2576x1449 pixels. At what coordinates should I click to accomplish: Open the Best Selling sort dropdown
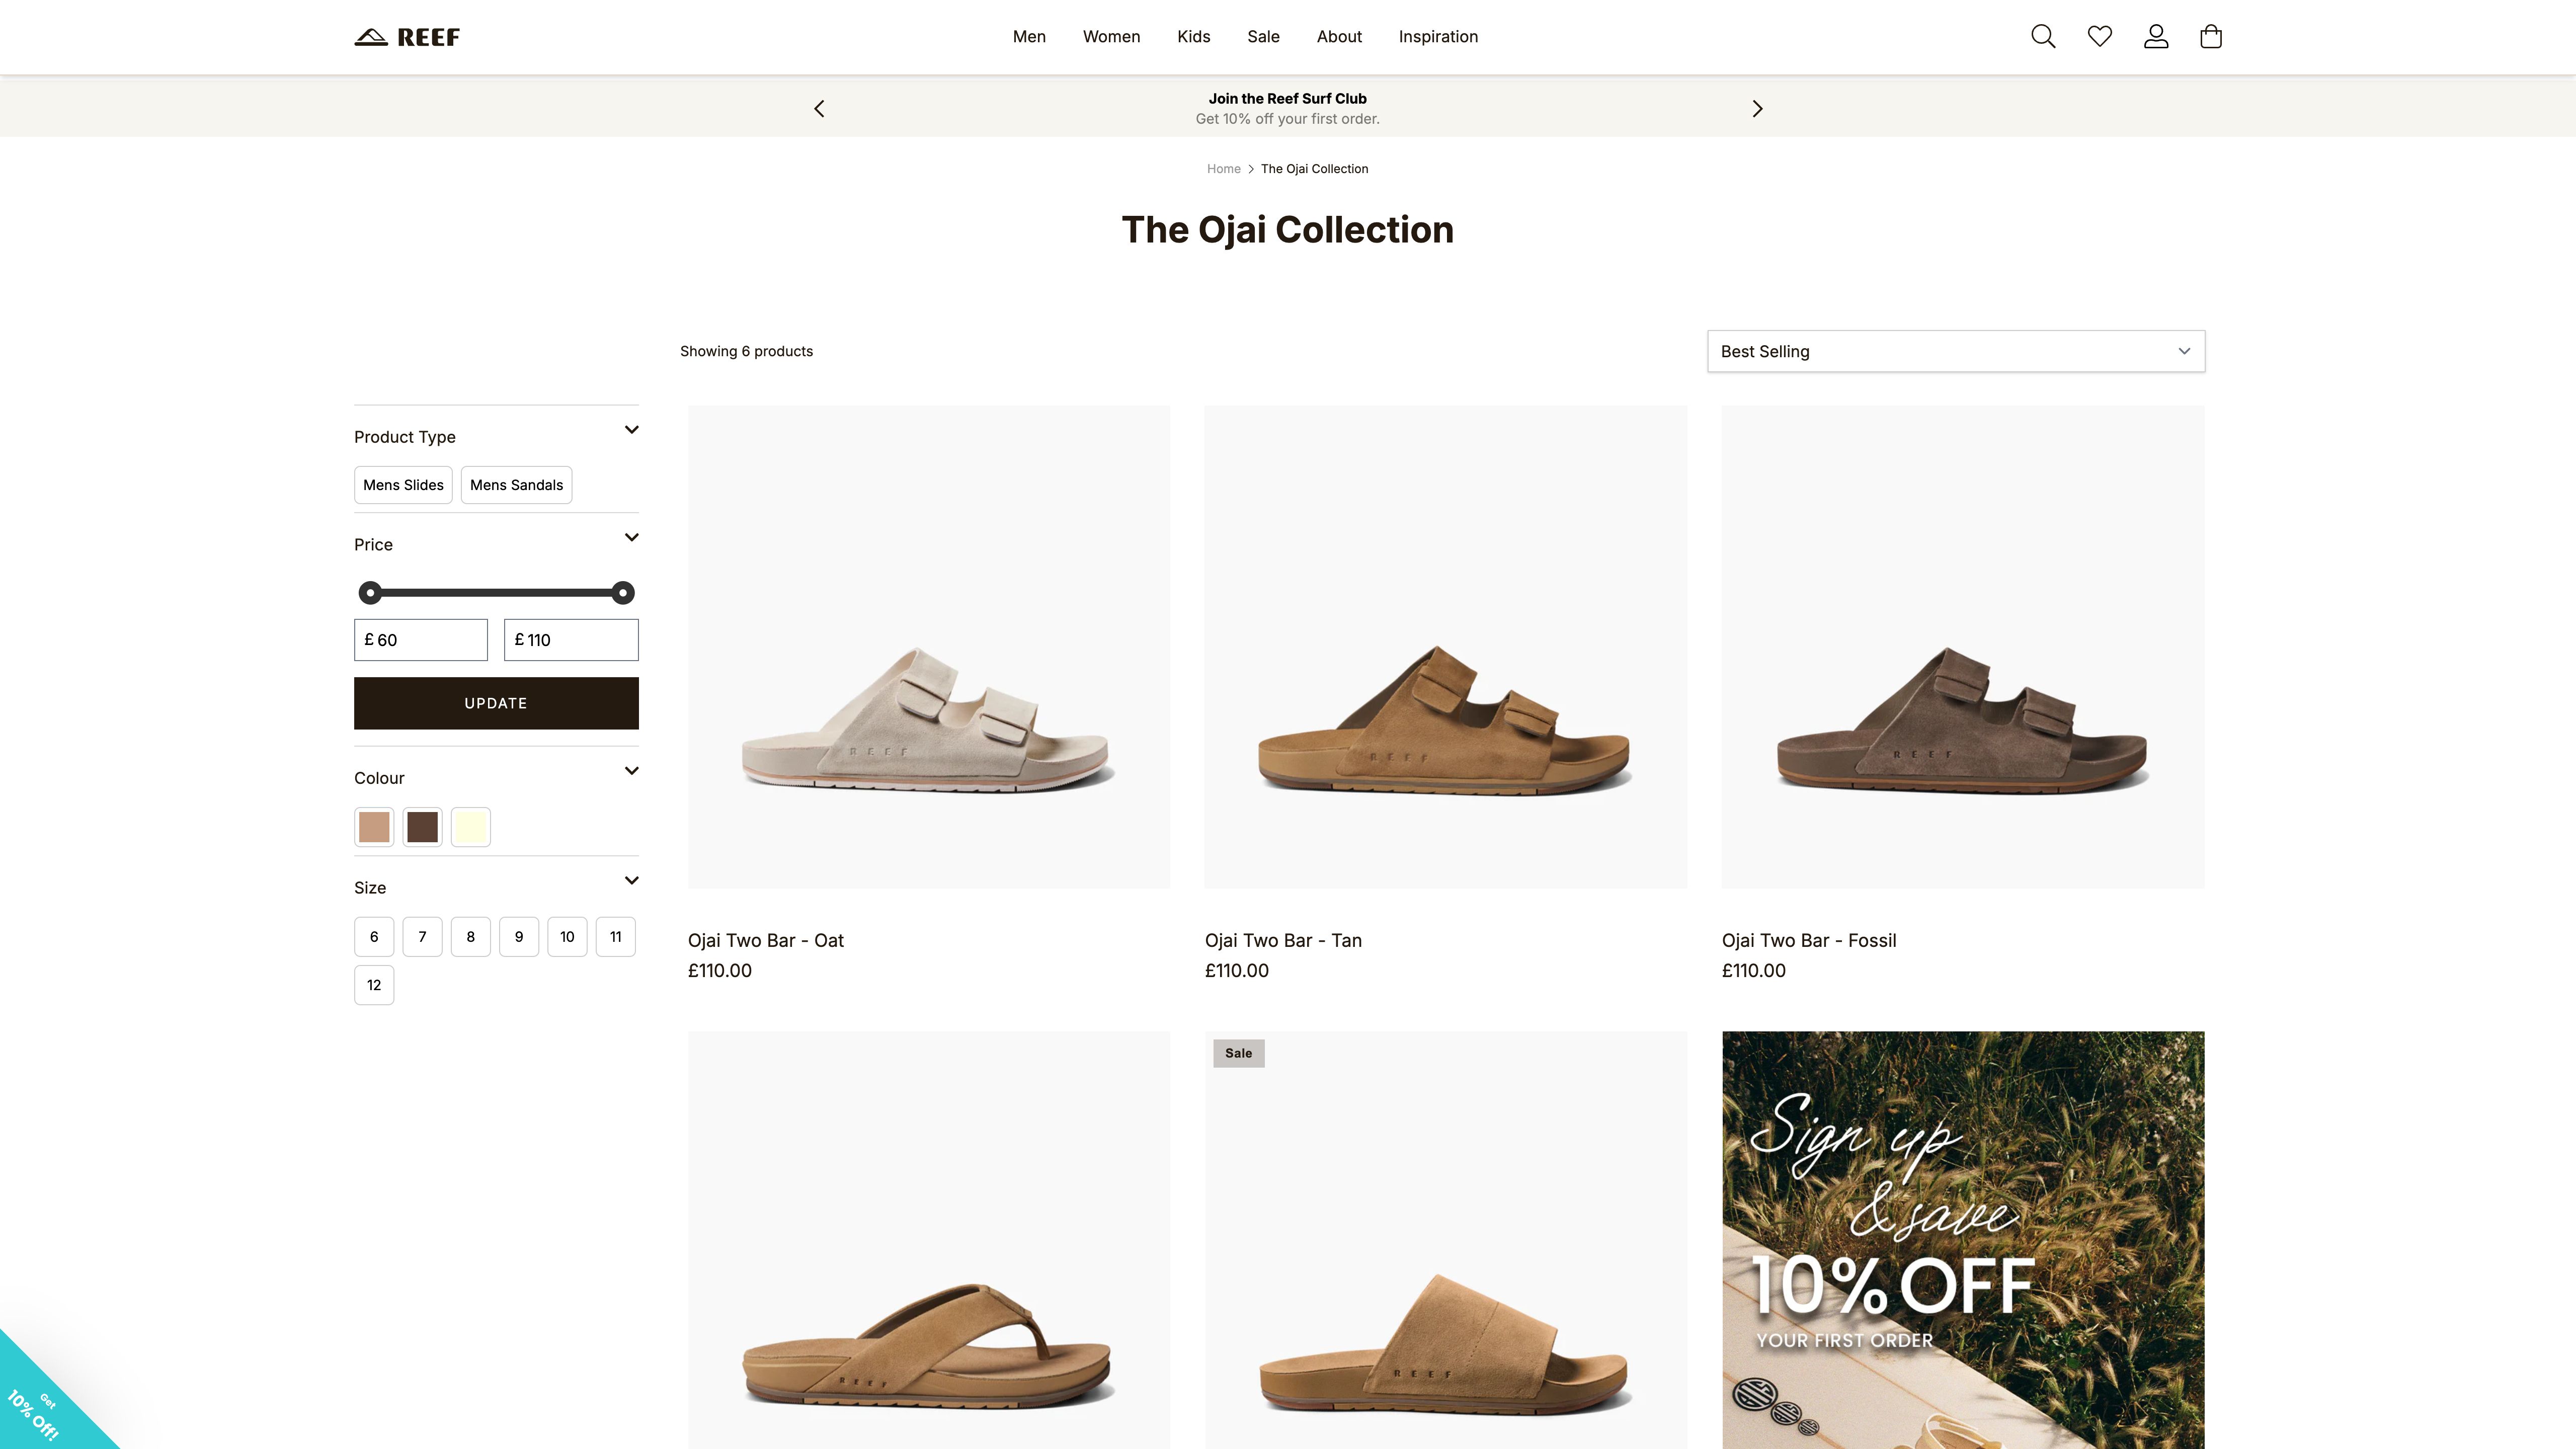coord(1955,351)
